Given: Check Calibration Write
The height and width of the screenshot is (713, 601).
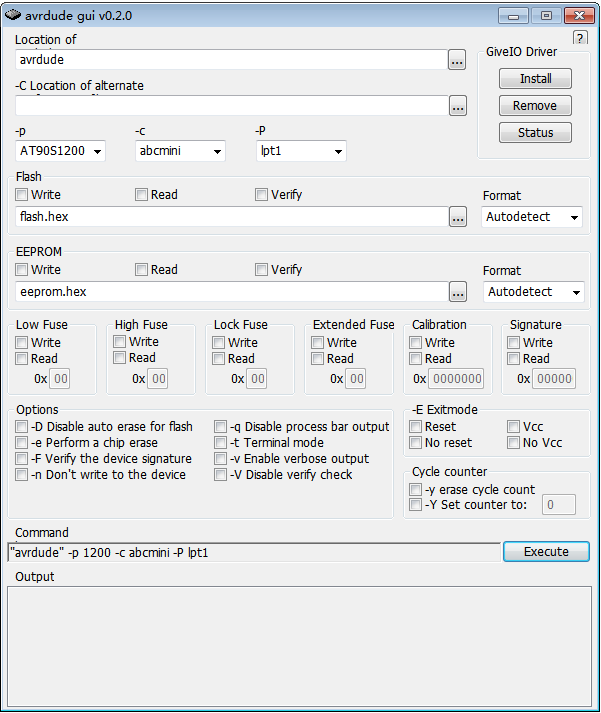Looking at the screenshot, I should point(416,342).
